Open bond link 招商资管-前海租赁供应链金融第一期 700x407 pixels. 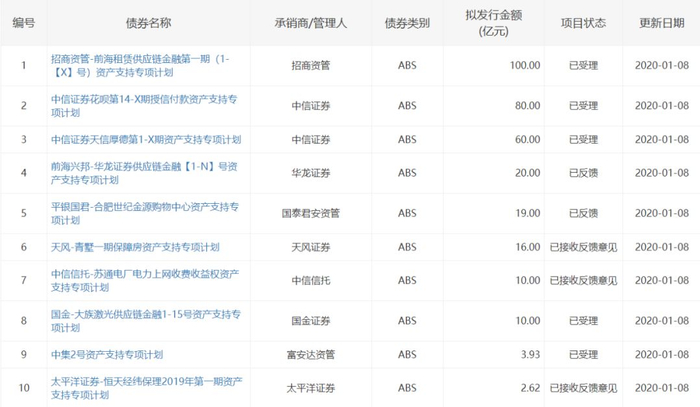pyautogui.click(x=140, y=66)
